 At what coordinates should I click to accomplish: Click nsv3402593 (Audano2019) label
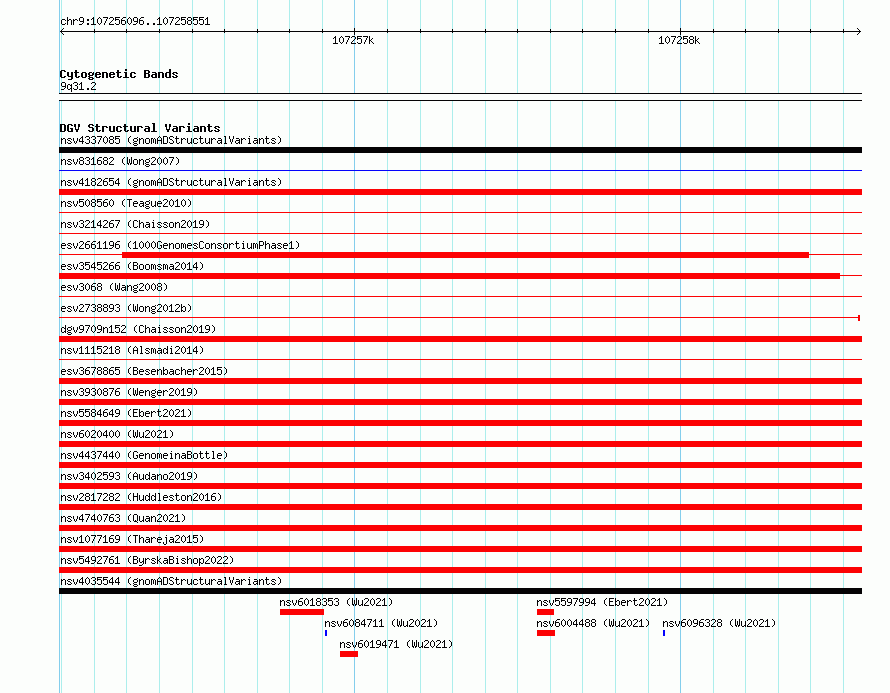click(129, 476)
